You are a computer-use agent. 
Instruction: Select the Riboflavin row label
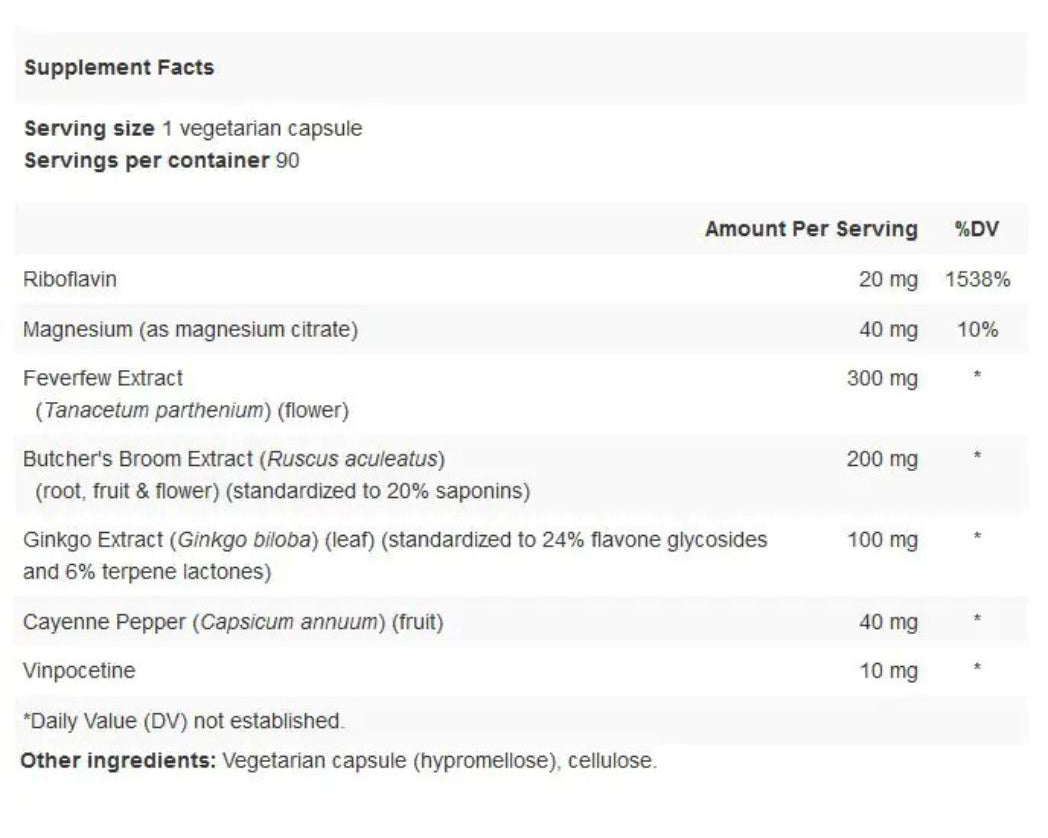point(70,279)
